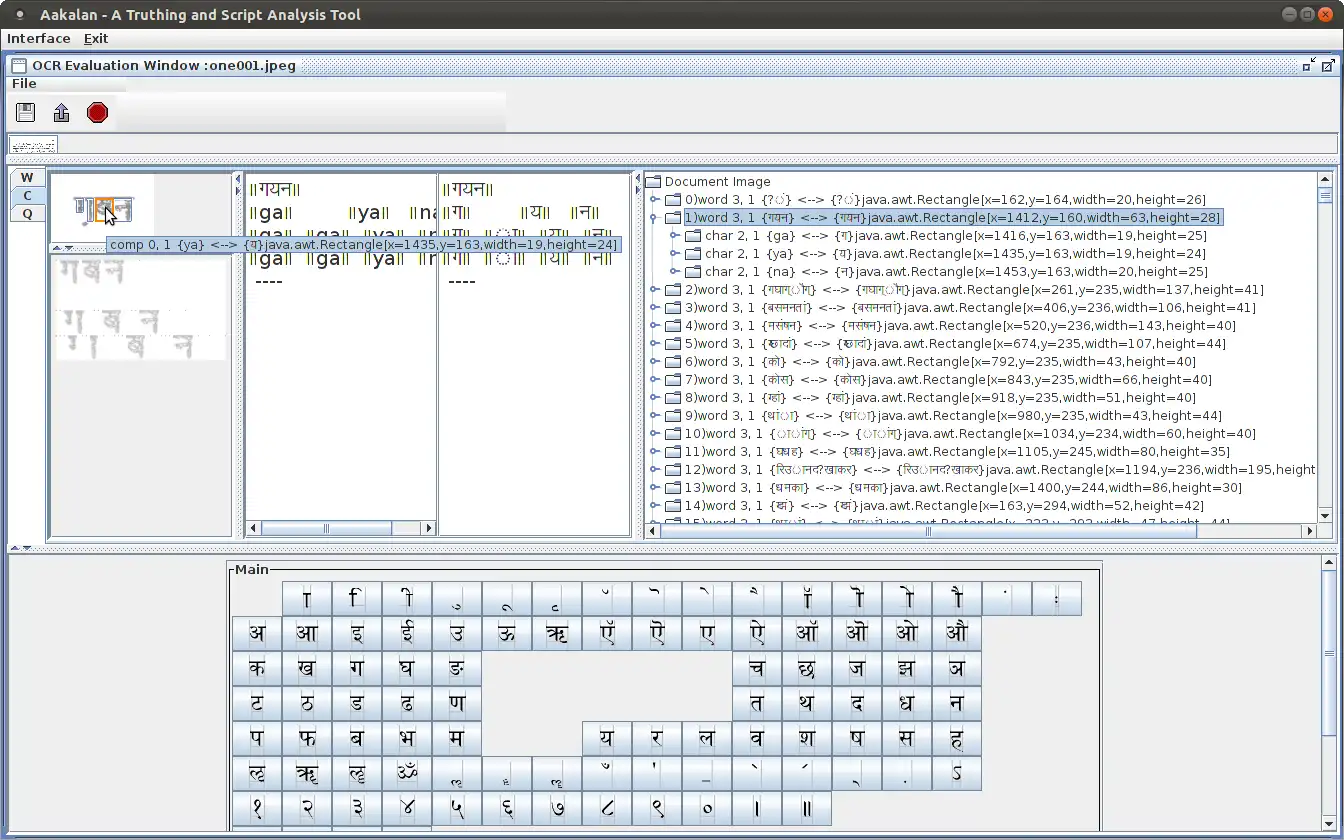This screenshot has width=1344, height=840.
Task: Click the न consonant key
Action: click(x=957, y=703)
